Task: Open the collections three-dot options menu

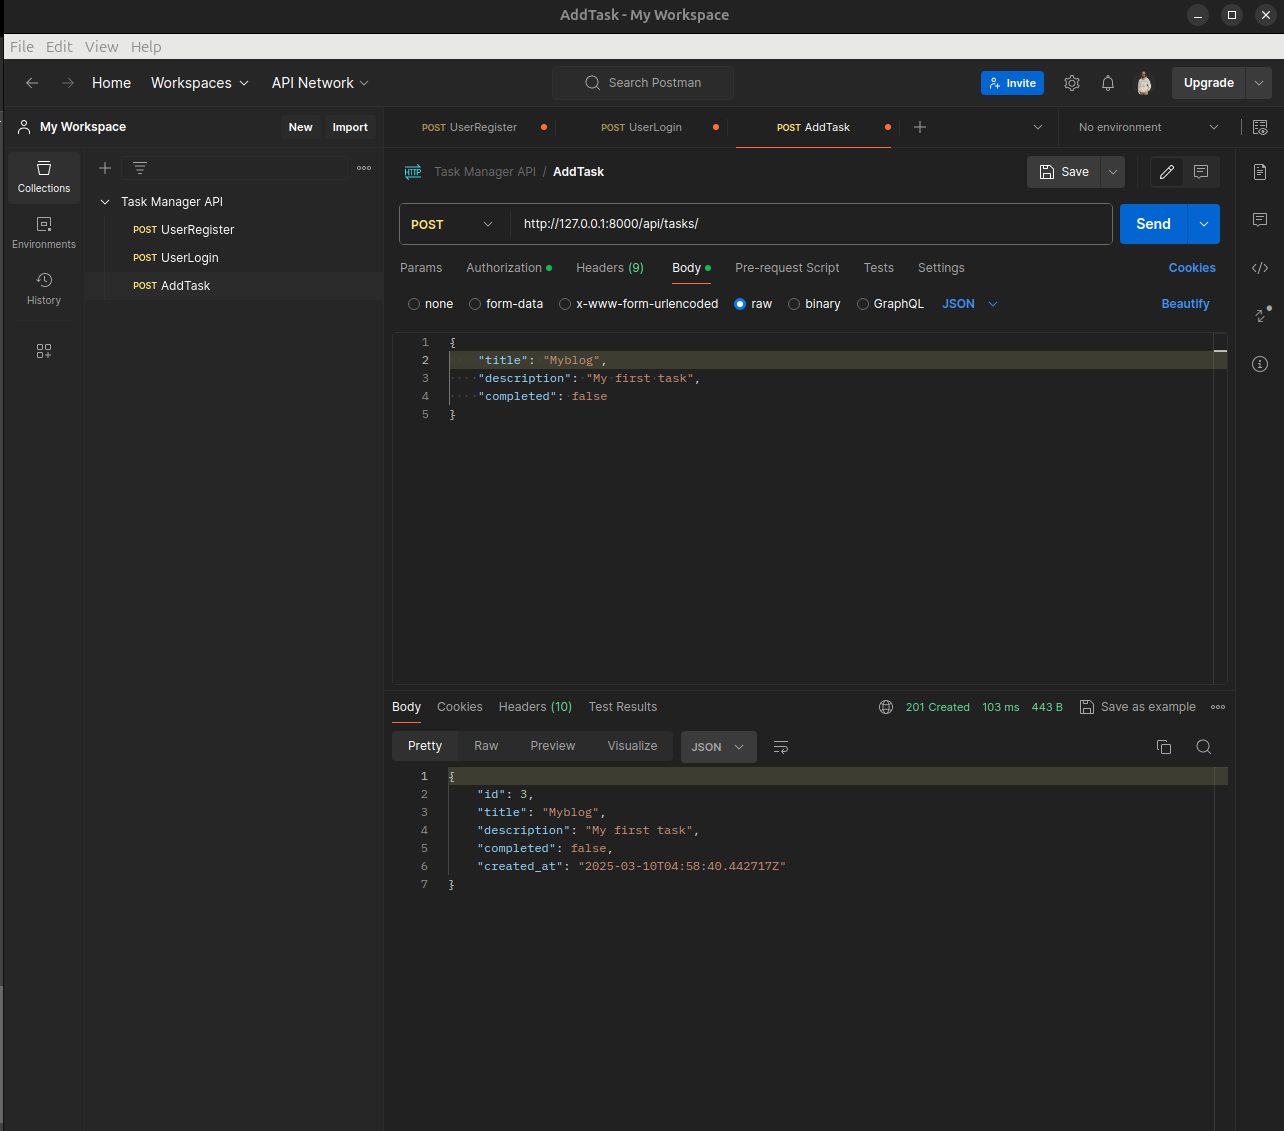Action: pyautogui.click(x=364, y=168)
